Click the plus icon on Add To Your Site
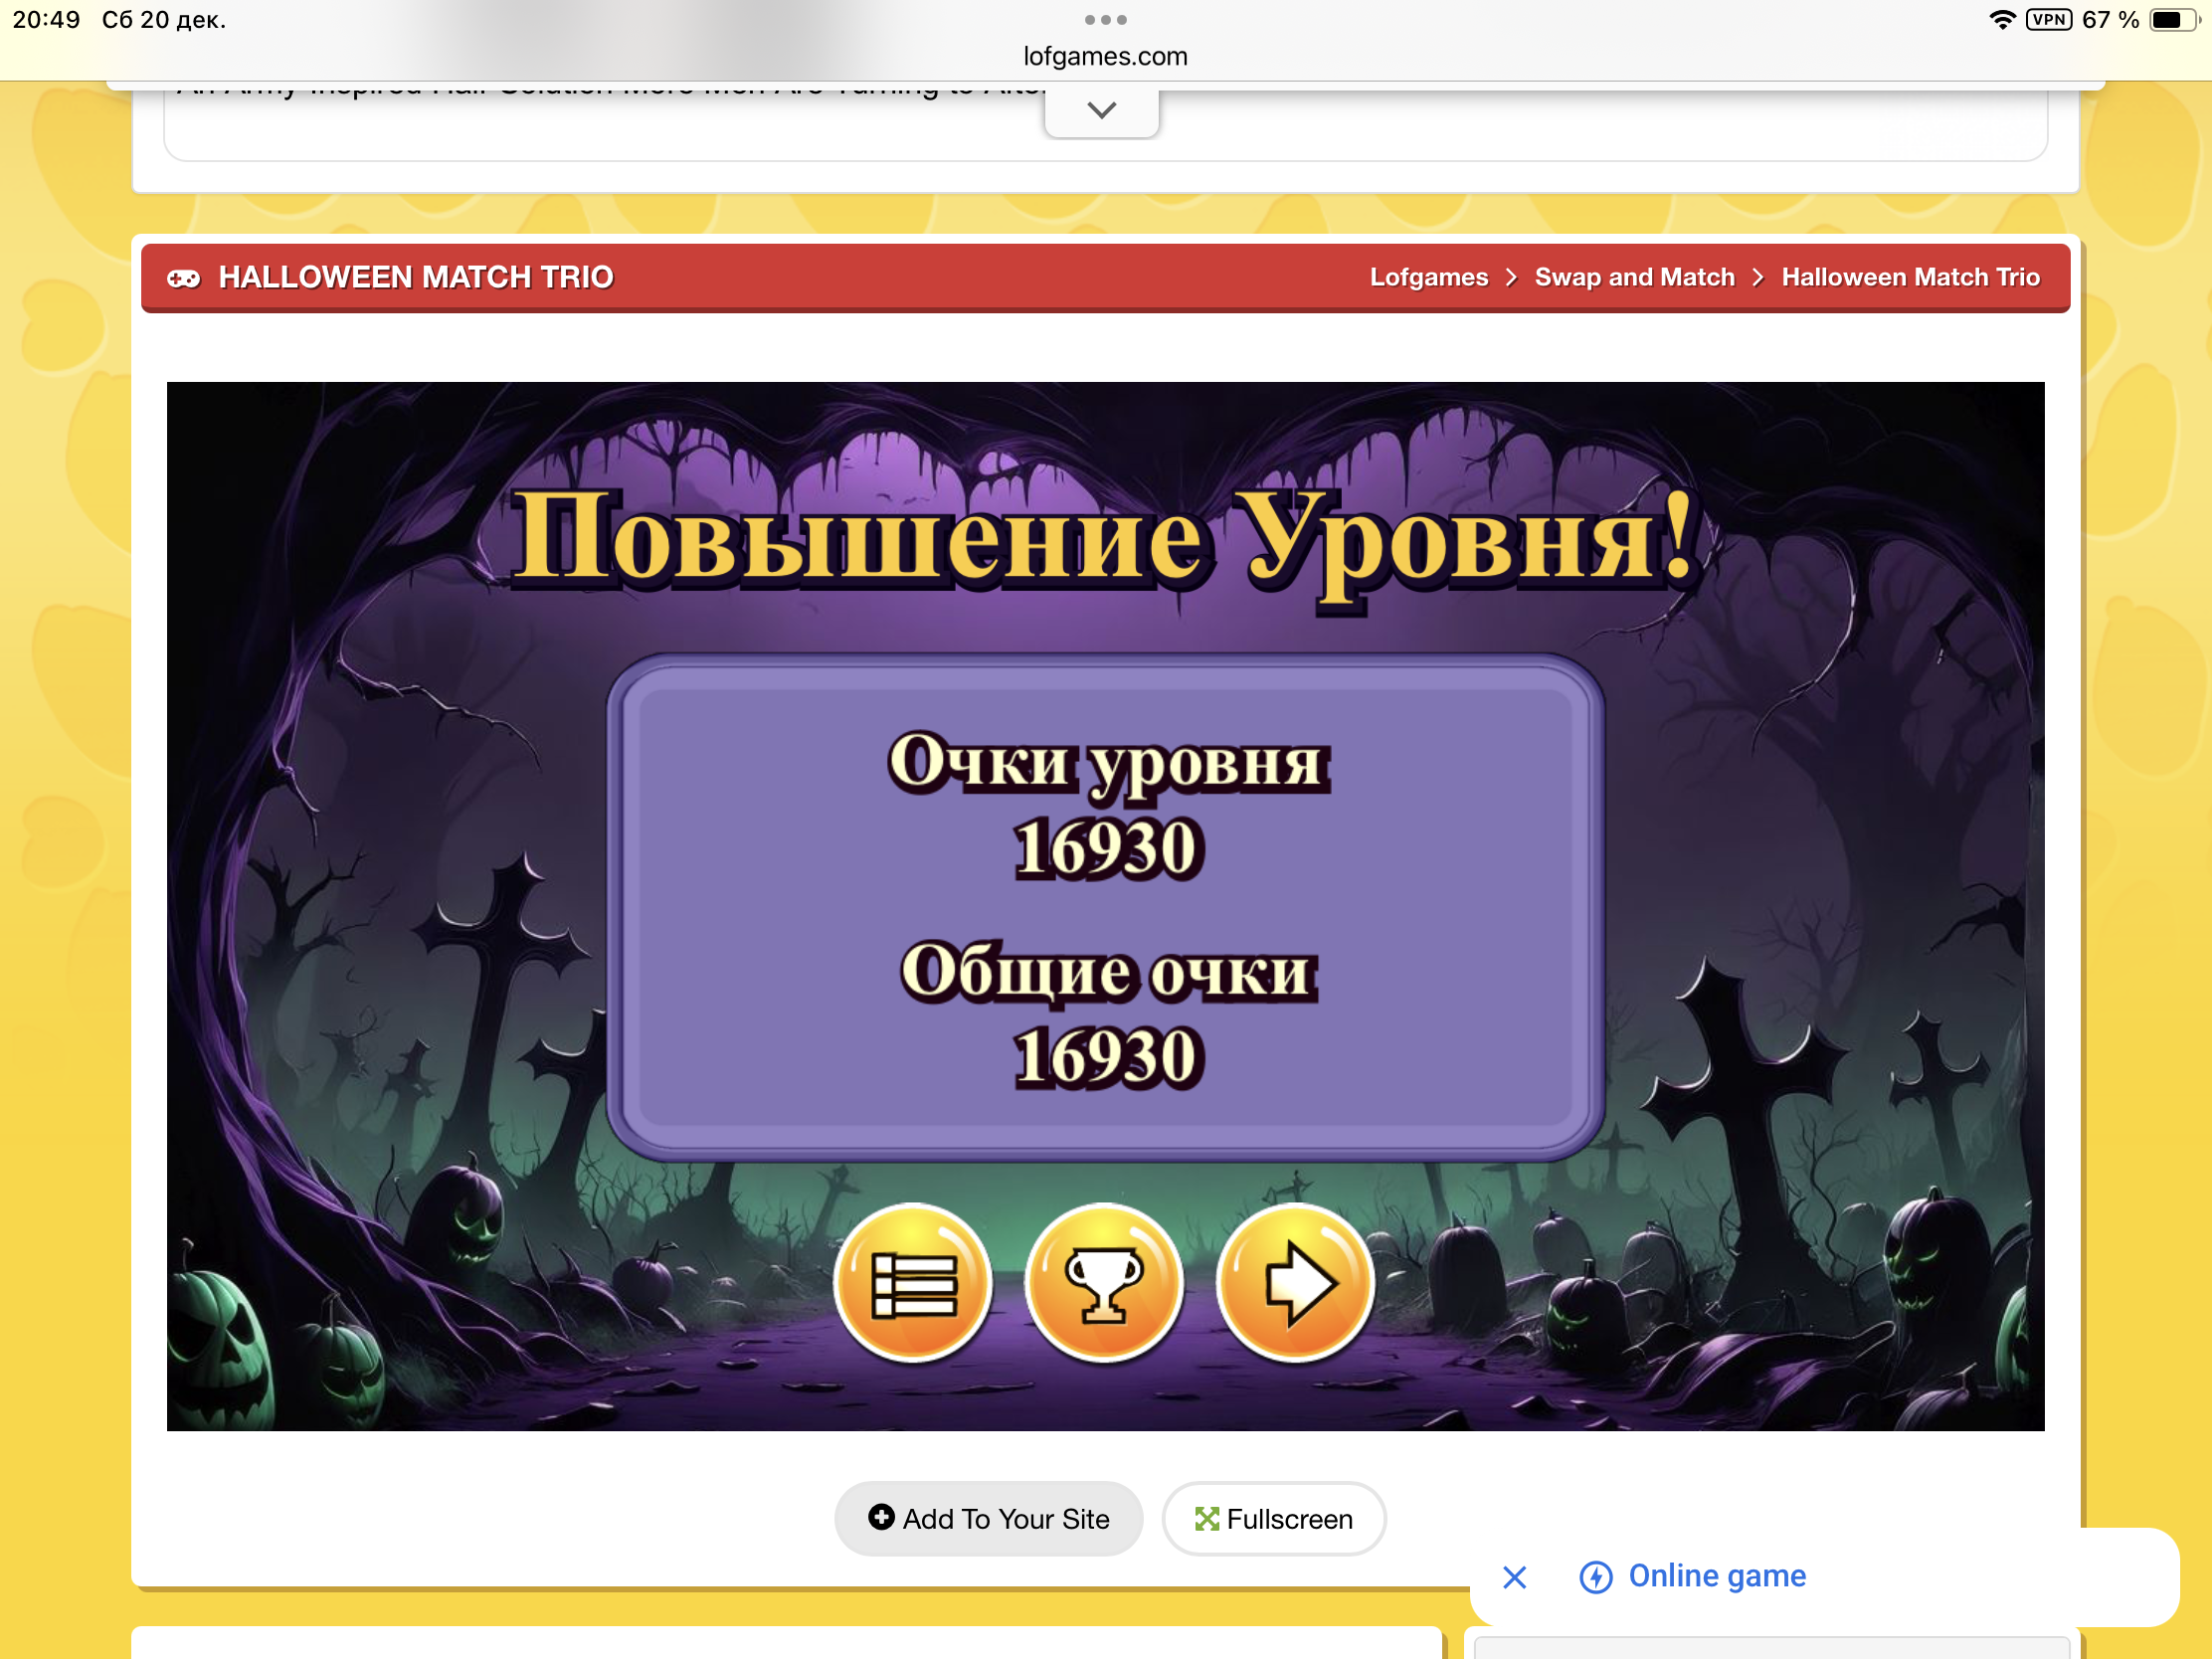2212x1659 pixels. point(881,1517)
